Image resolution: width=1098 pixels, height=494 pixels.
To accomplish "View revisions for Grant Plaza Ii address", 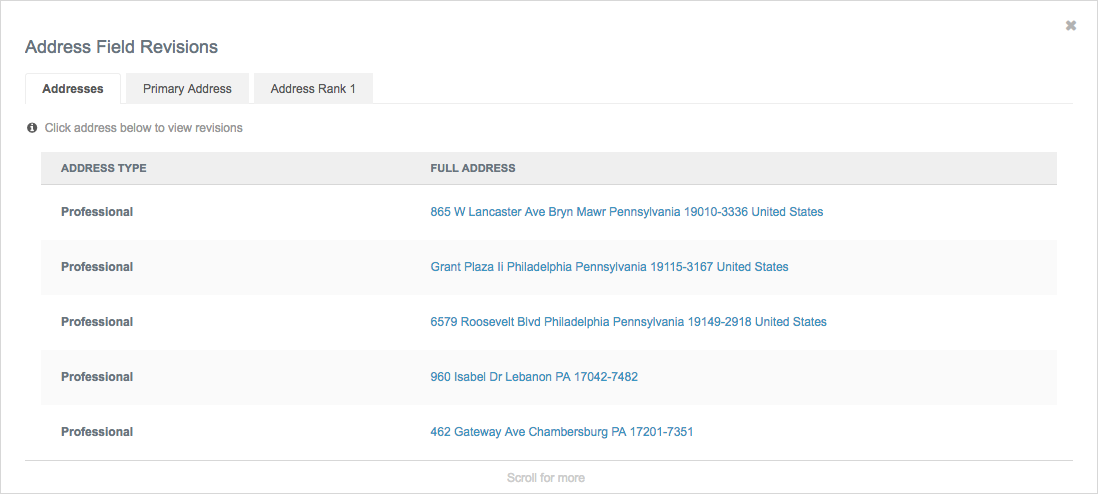I will click(x=609, y=267).
